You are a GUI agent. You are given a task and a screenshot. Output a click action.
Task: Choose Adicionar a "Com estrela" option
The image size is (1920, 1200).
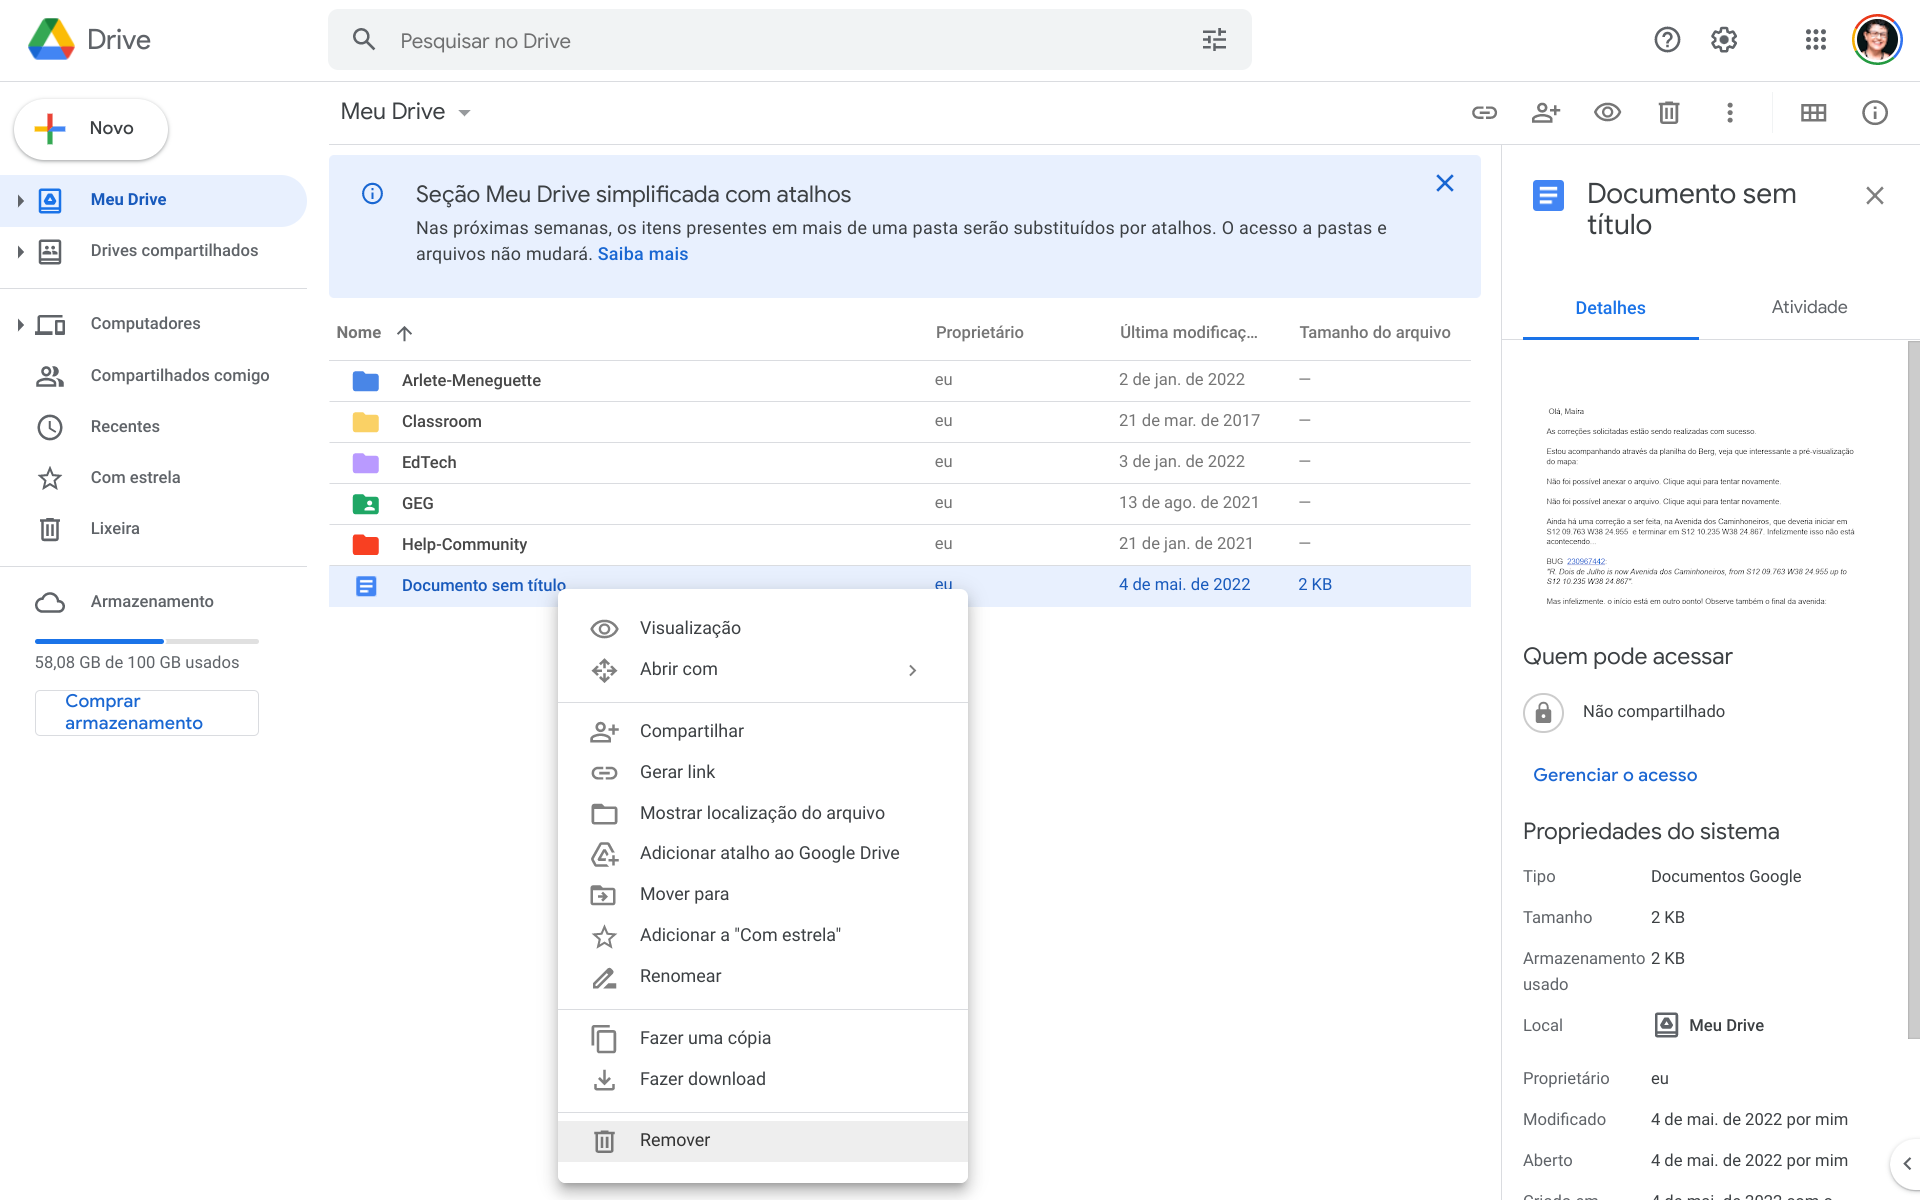click(x=763, y=935)
